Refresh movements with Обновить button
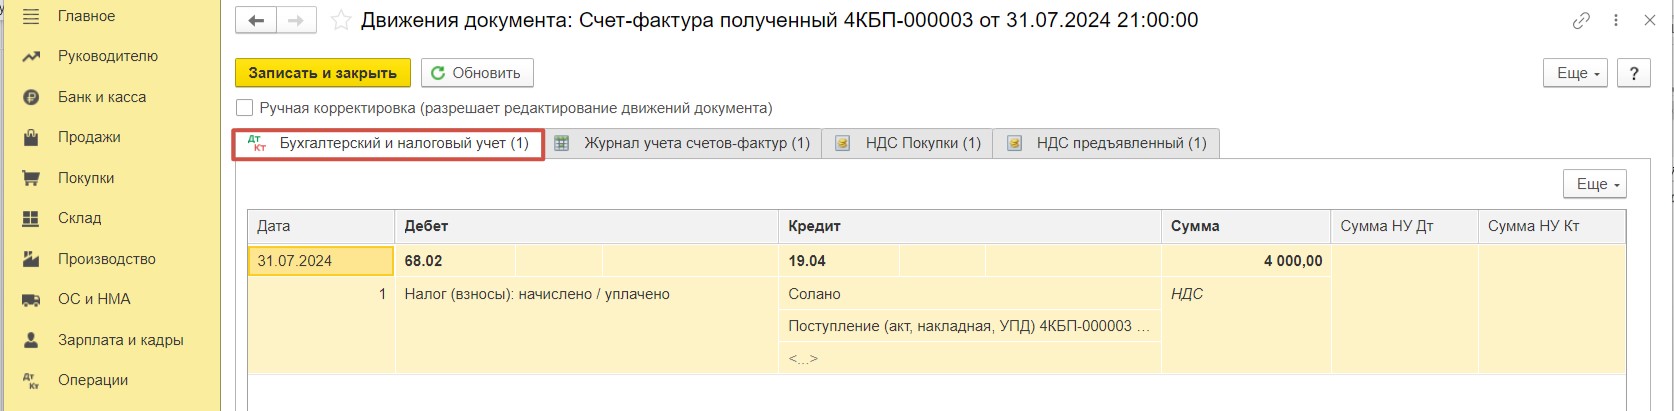Screen dimensions: 1674x411 [477, 73]
